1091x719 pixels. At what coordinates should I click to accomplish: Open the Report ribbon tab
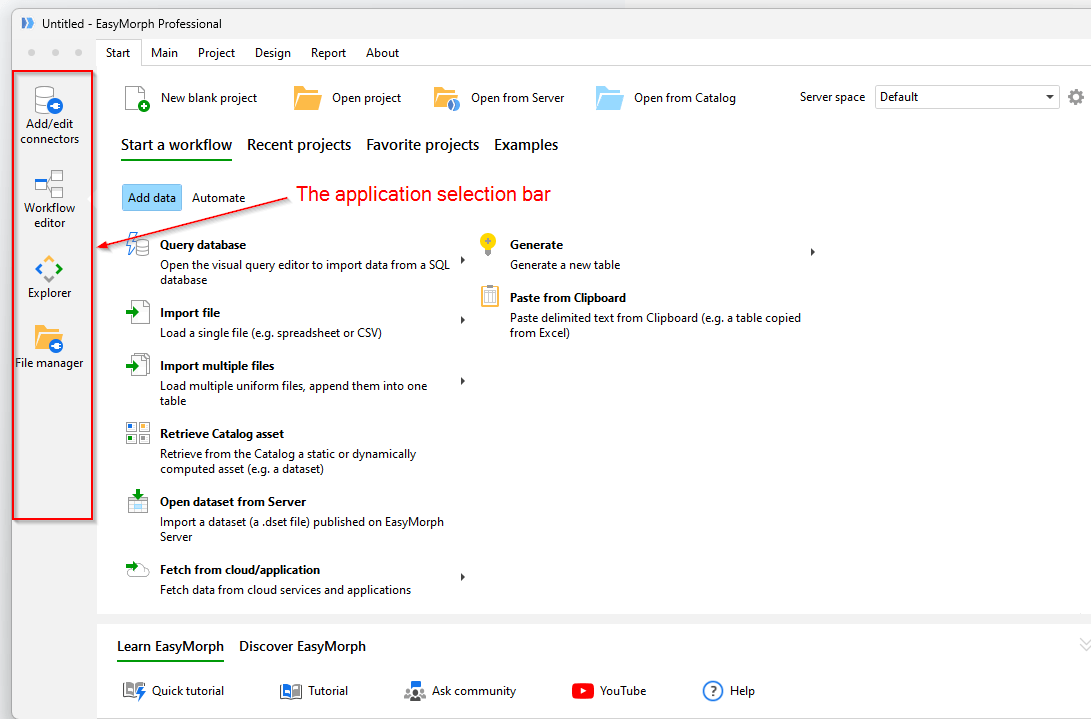point(328,53)
